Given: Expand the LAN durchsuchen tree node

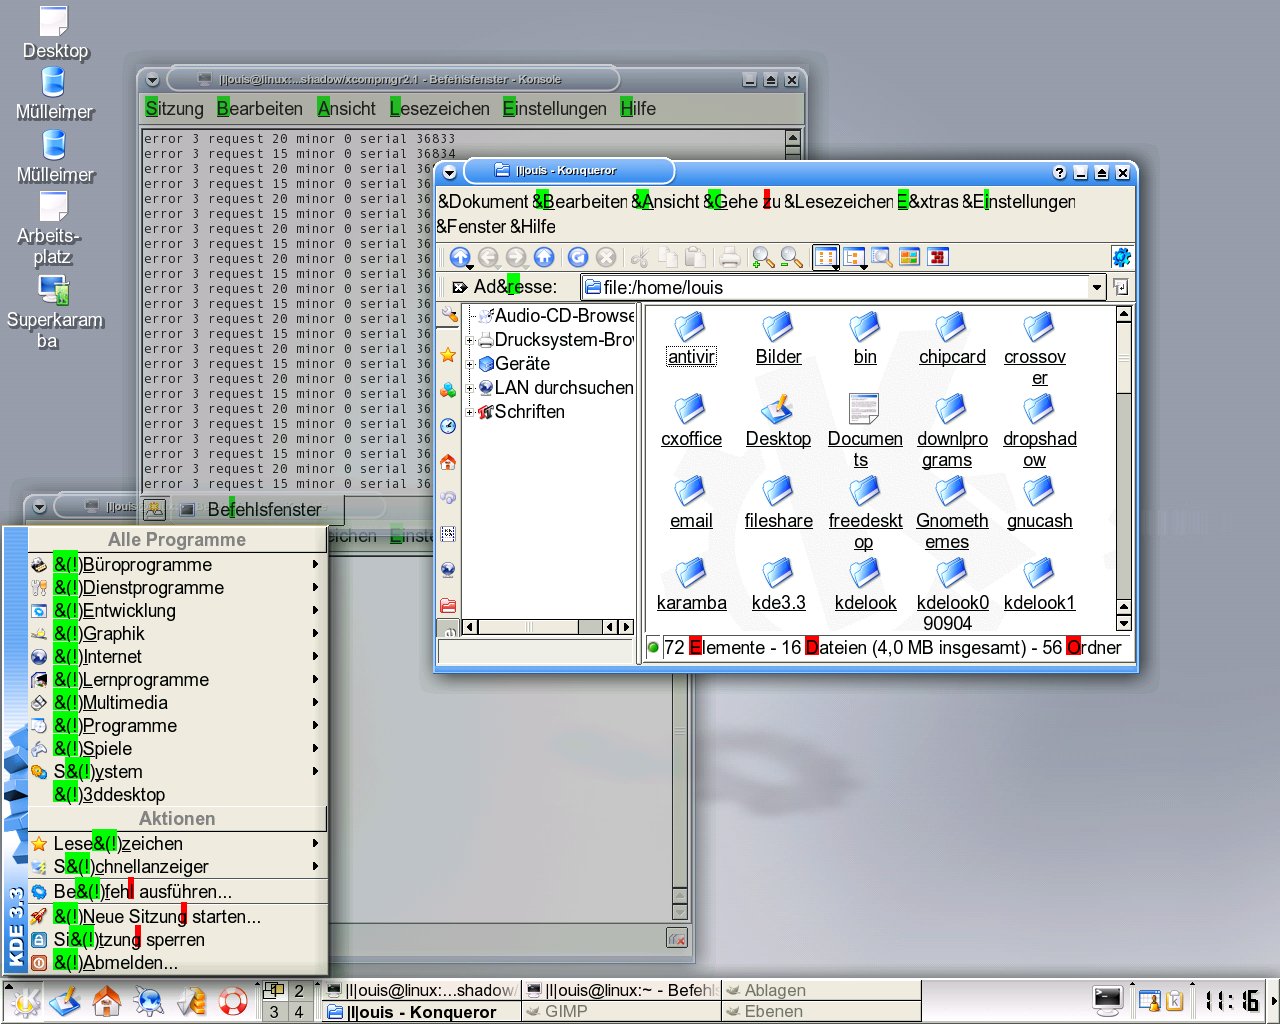Looking at the screenshot, I should pos(469,388).
